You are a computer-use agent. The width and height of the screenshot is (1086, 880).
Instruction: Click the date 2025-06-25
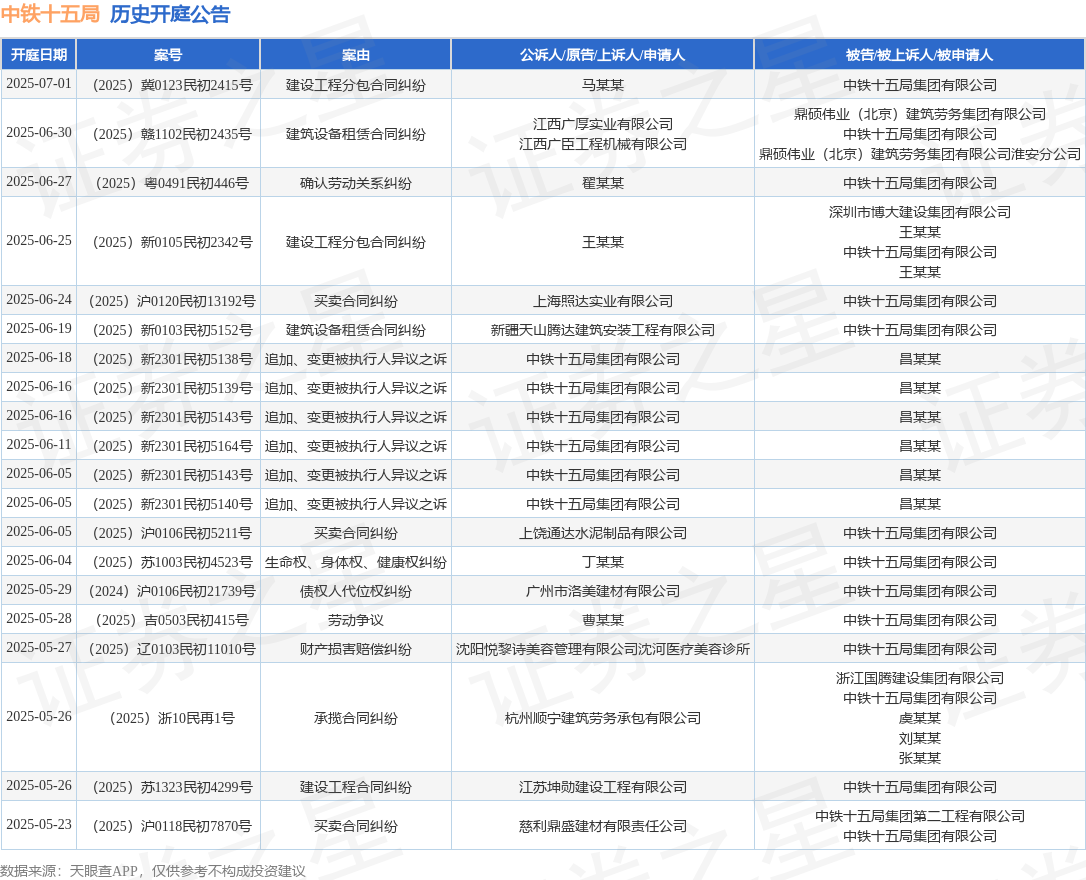point(39,241)
